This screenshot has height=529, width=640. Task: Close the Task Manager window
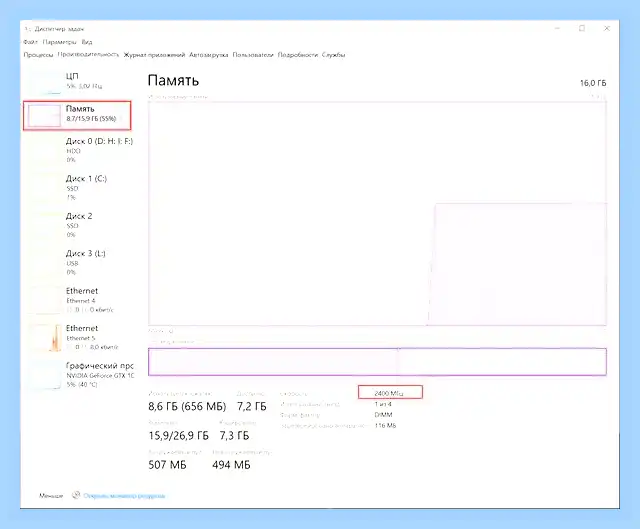pos(607,28)
